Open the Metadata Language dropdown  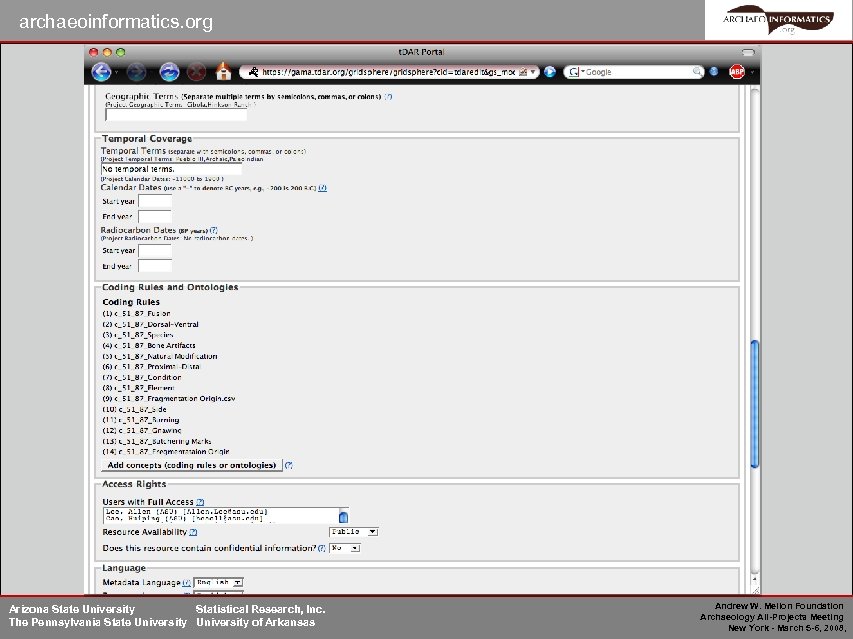point(218,582)
